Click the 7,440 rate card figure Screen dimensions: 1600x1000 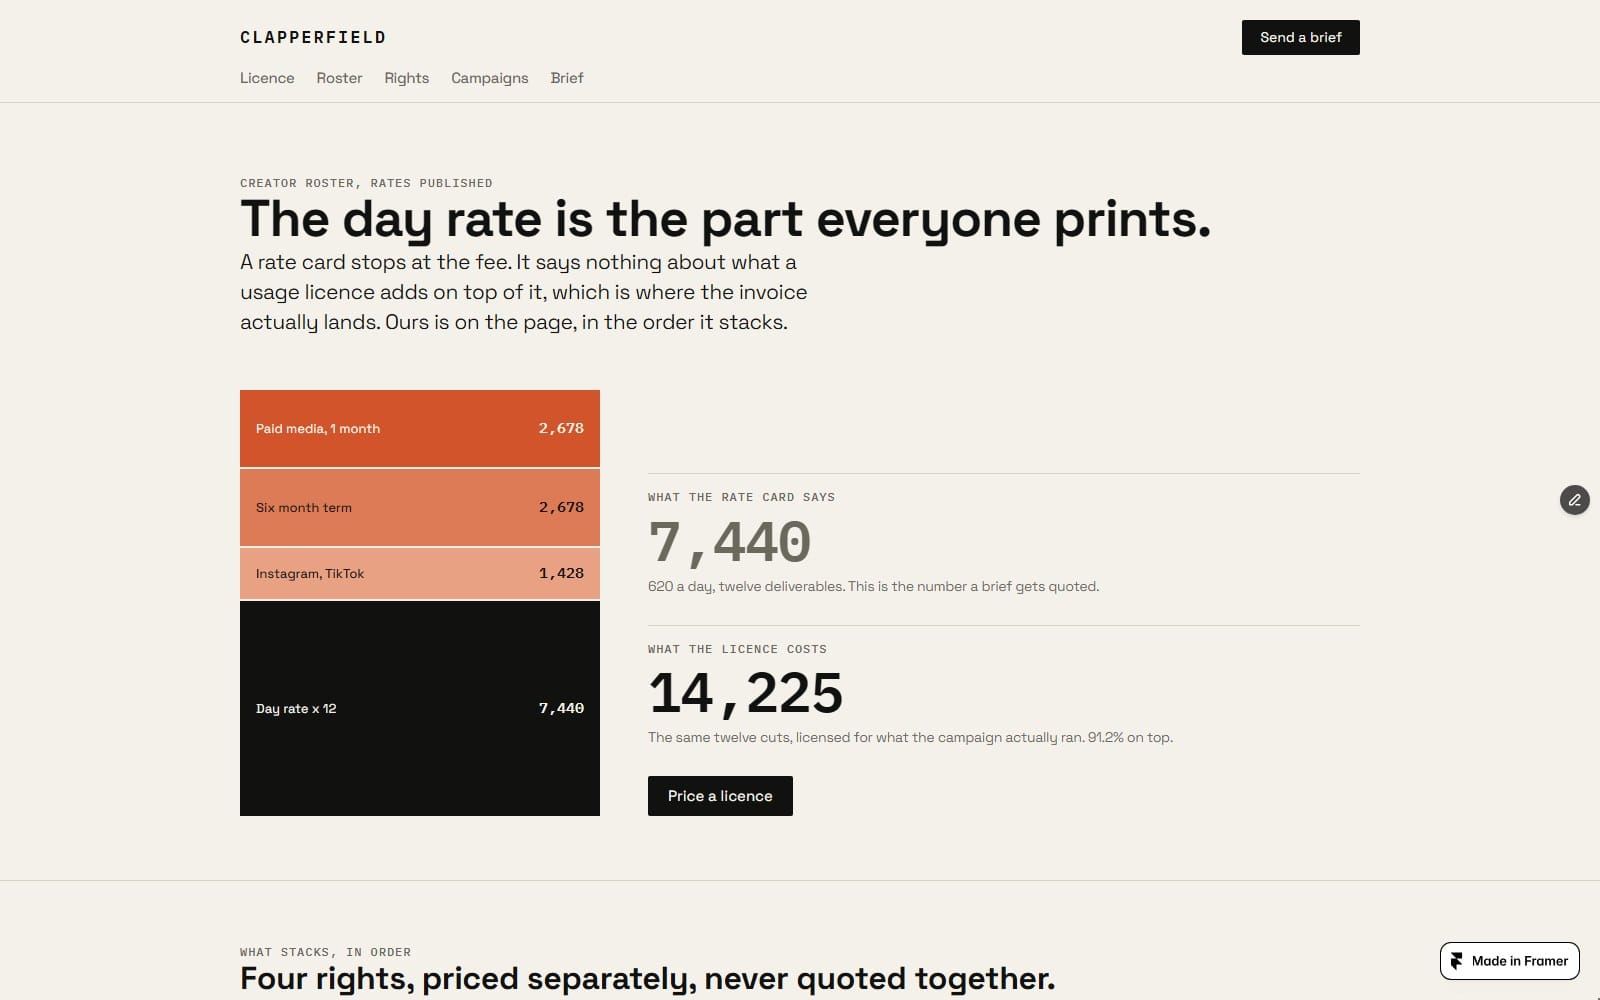[729, 542]
